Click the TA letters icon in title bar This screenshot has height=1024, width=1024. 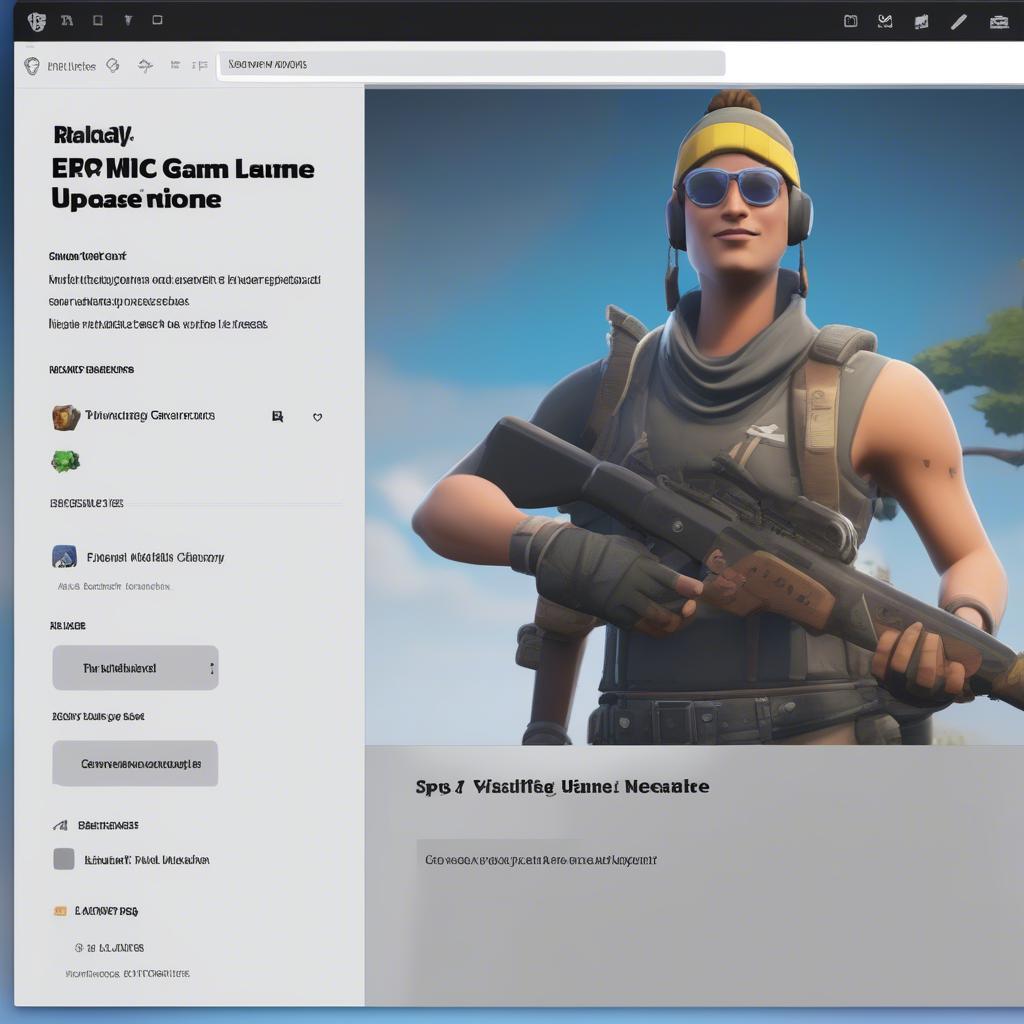67,20
